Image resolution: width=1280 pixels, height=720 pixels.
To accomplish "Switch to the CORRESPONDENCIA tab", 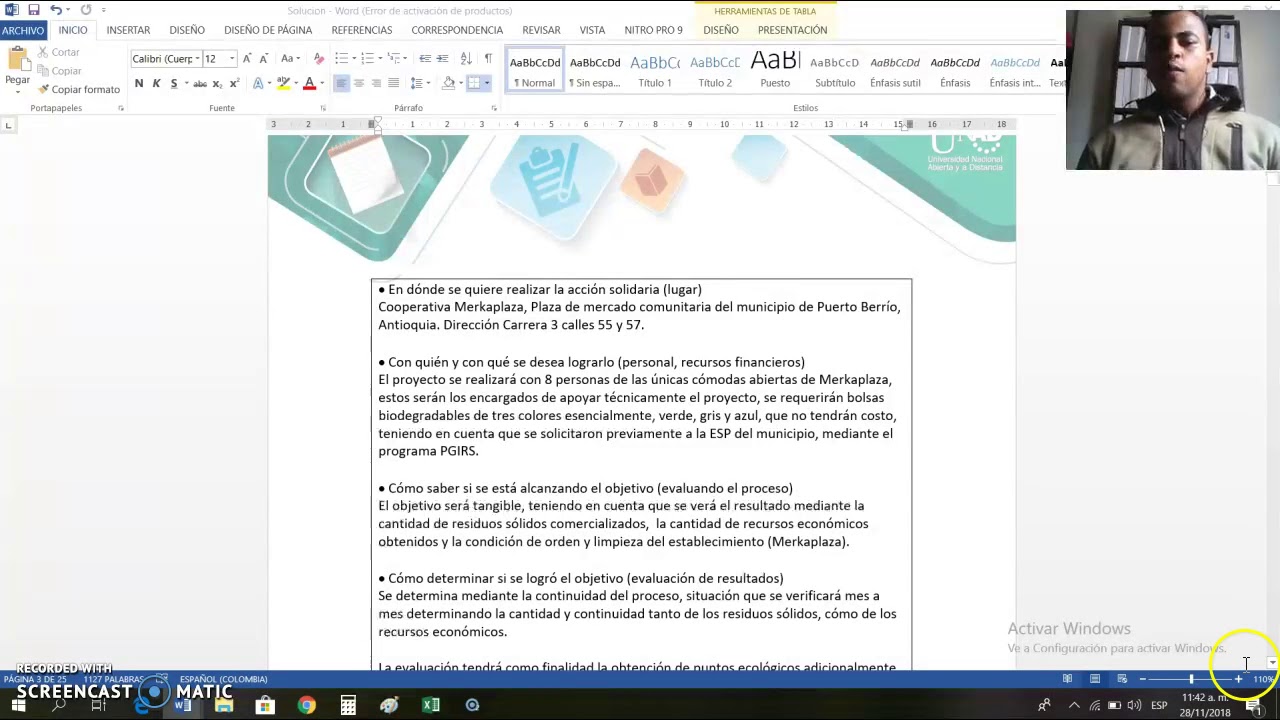I will pyautogui.click(x=457, y=30).
